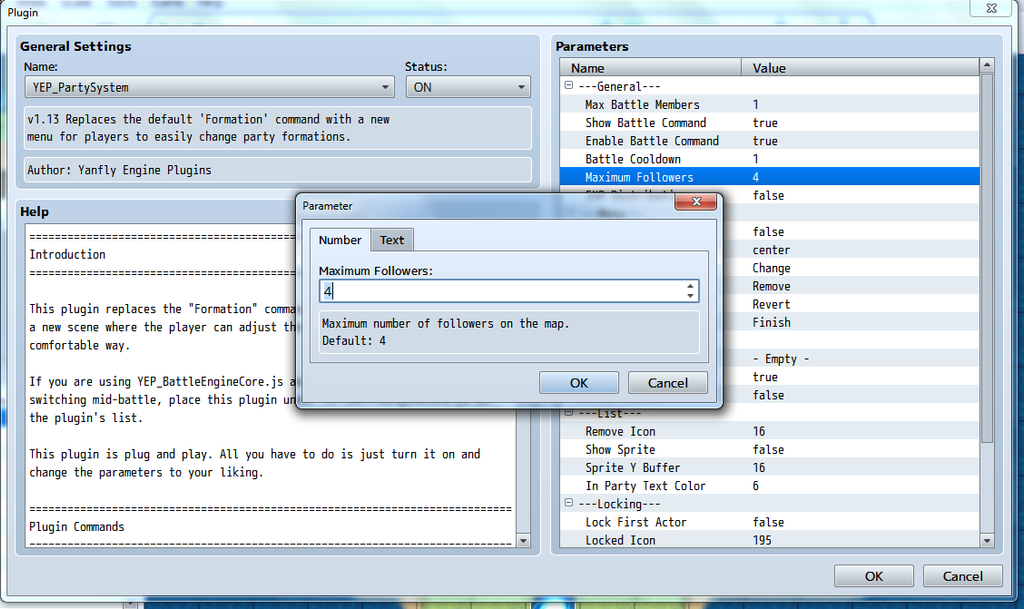Screen dimensions: 1024x609
Task: Click the Maximum Followers number field
Action: [x=500, y=291]
